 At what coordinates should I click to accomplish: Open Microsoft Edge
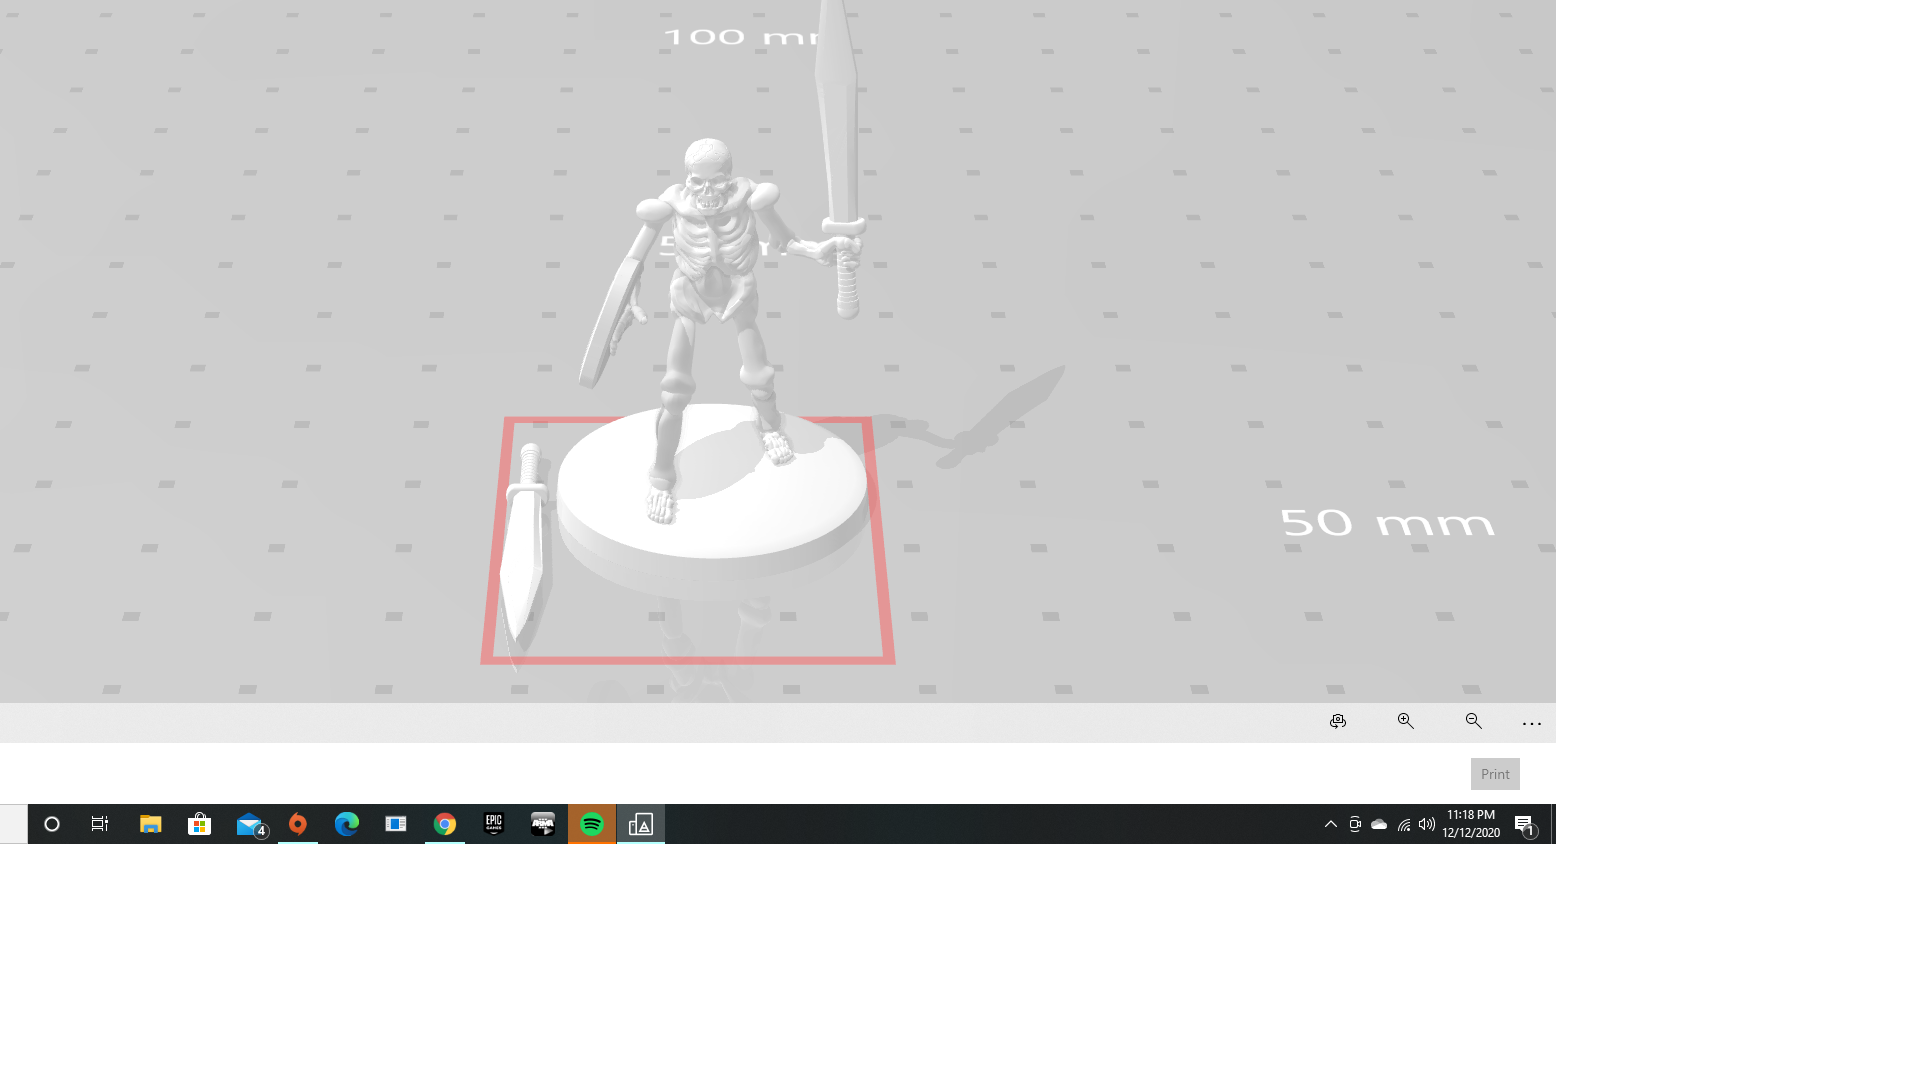tap(347, 824)
